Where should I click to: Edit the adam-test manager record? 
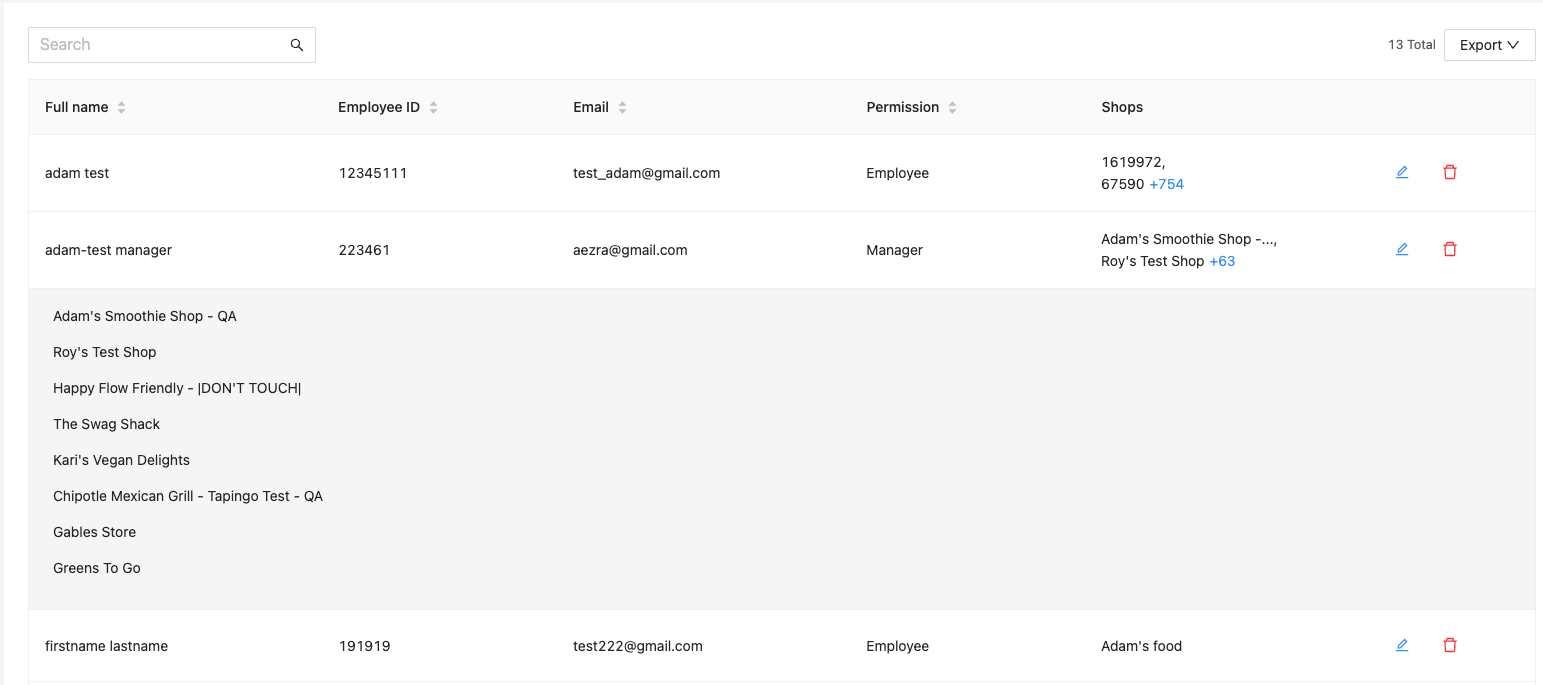coord(1401,249)
